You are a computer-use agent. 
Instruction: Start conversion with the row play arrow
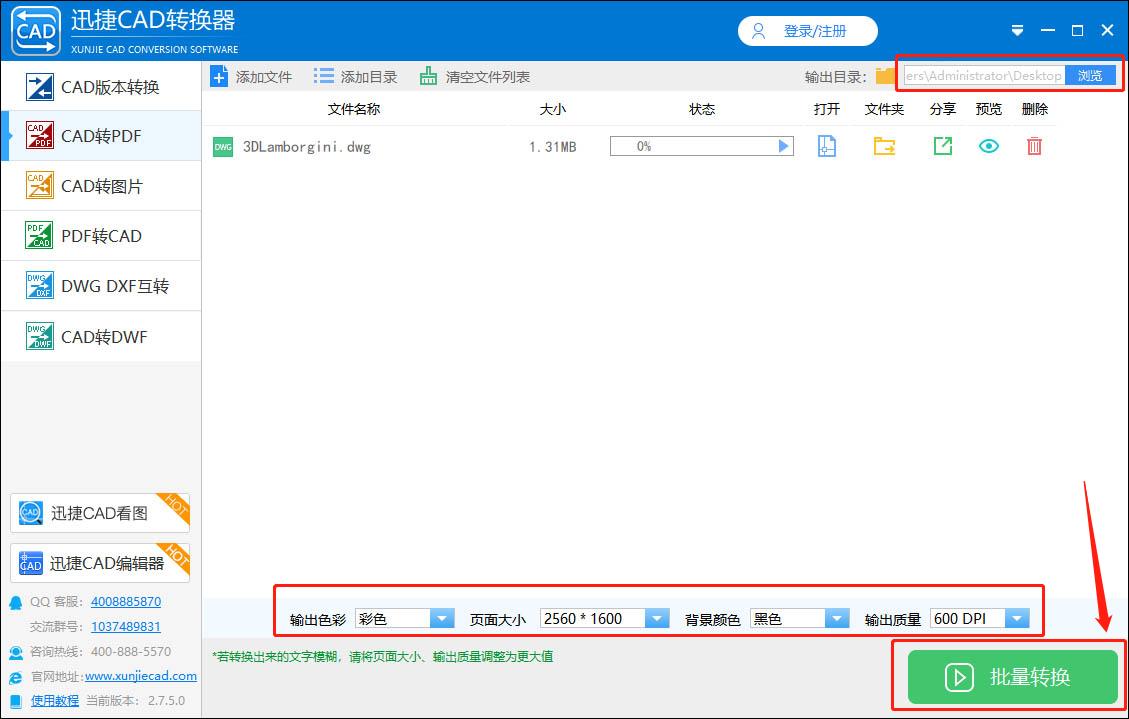pyautogui.click(x=783, y=145)
